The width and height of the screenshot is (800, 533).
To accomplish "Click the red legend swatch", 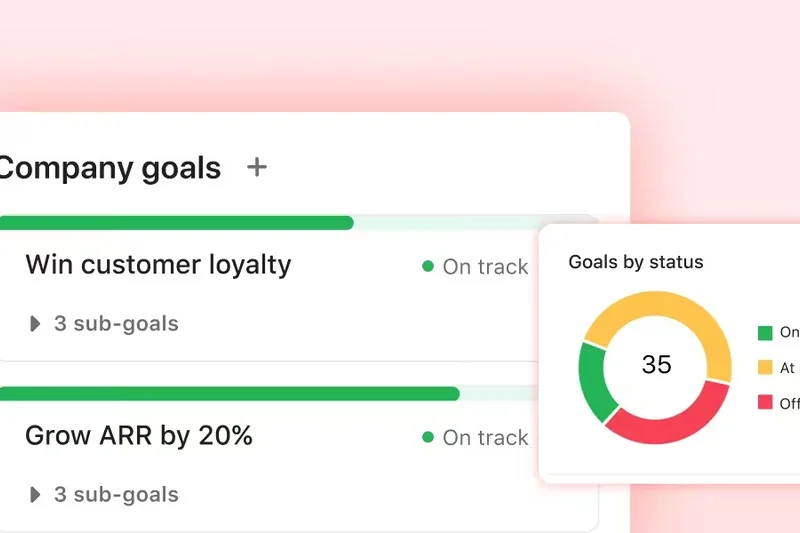I will [x=765, y=403].
